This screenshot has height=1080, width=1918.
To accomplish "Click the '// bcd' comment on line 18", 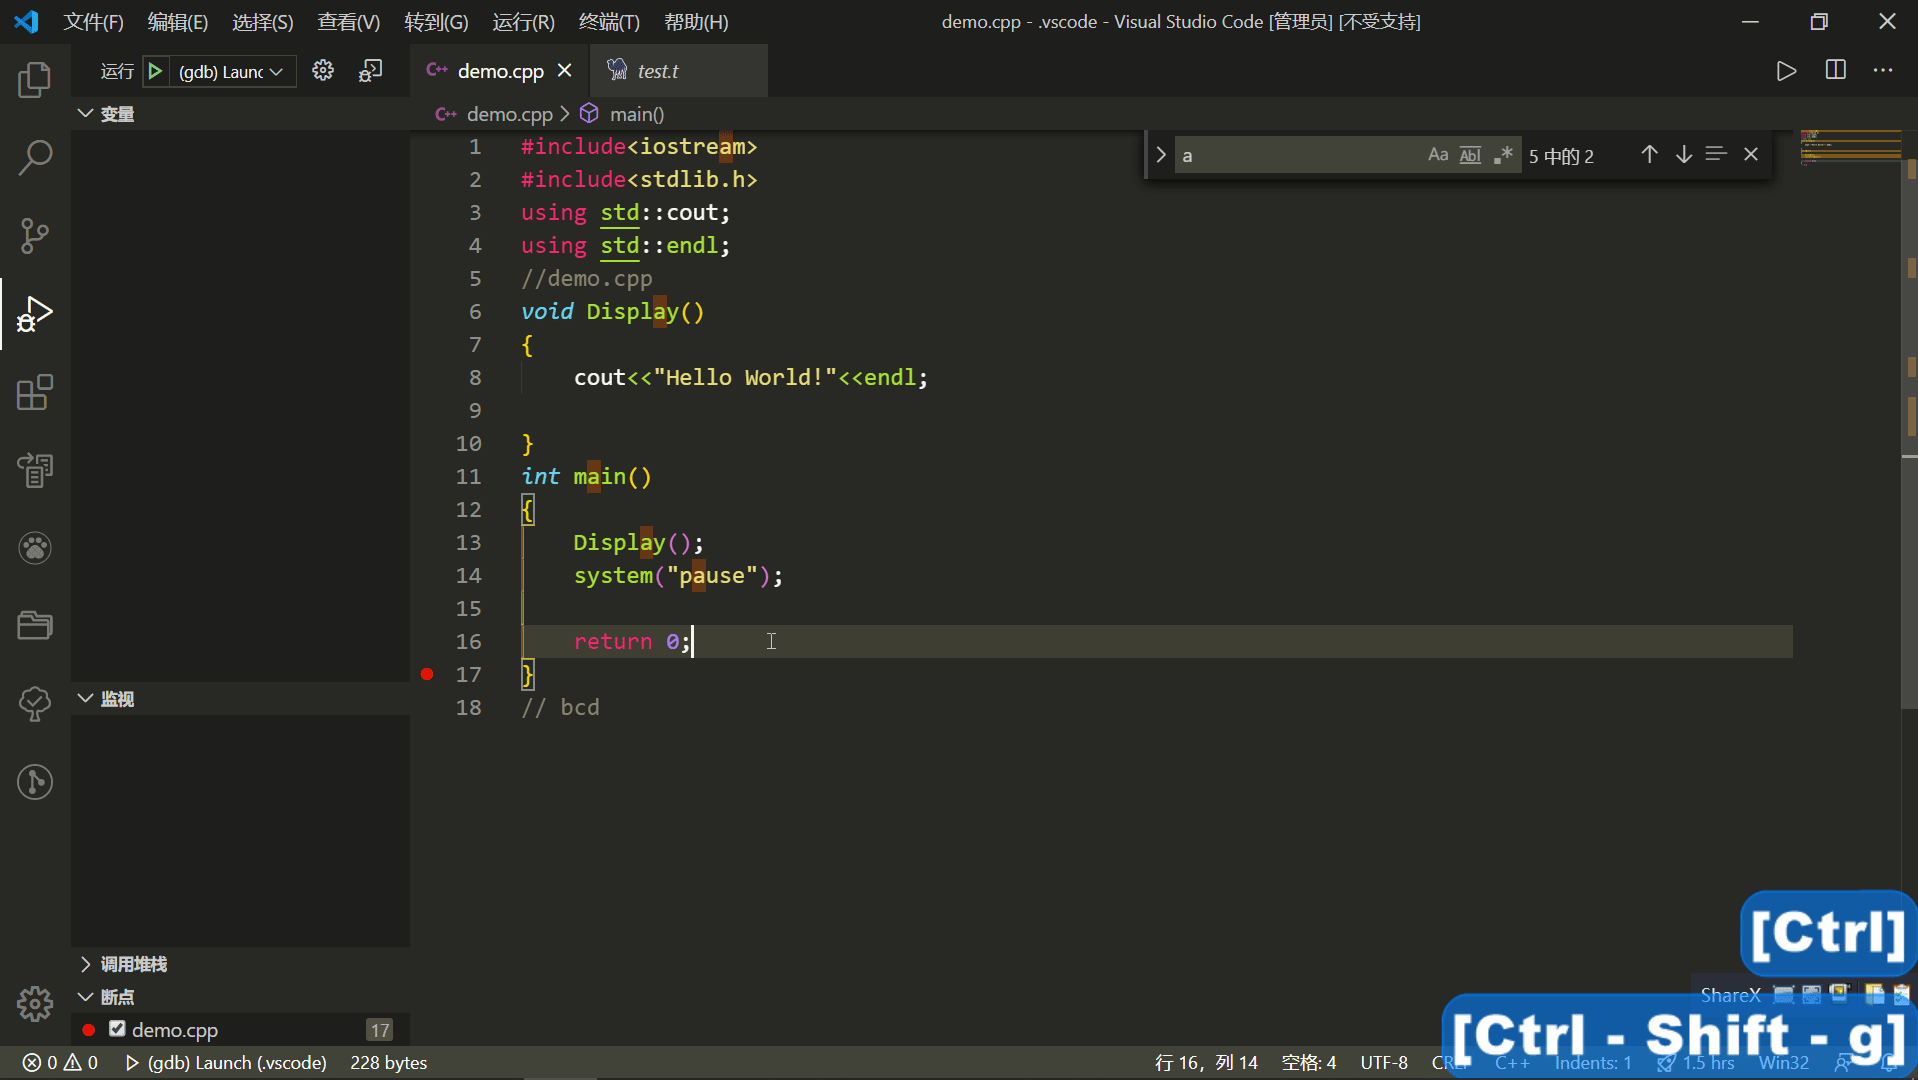I will pos(560,707).
